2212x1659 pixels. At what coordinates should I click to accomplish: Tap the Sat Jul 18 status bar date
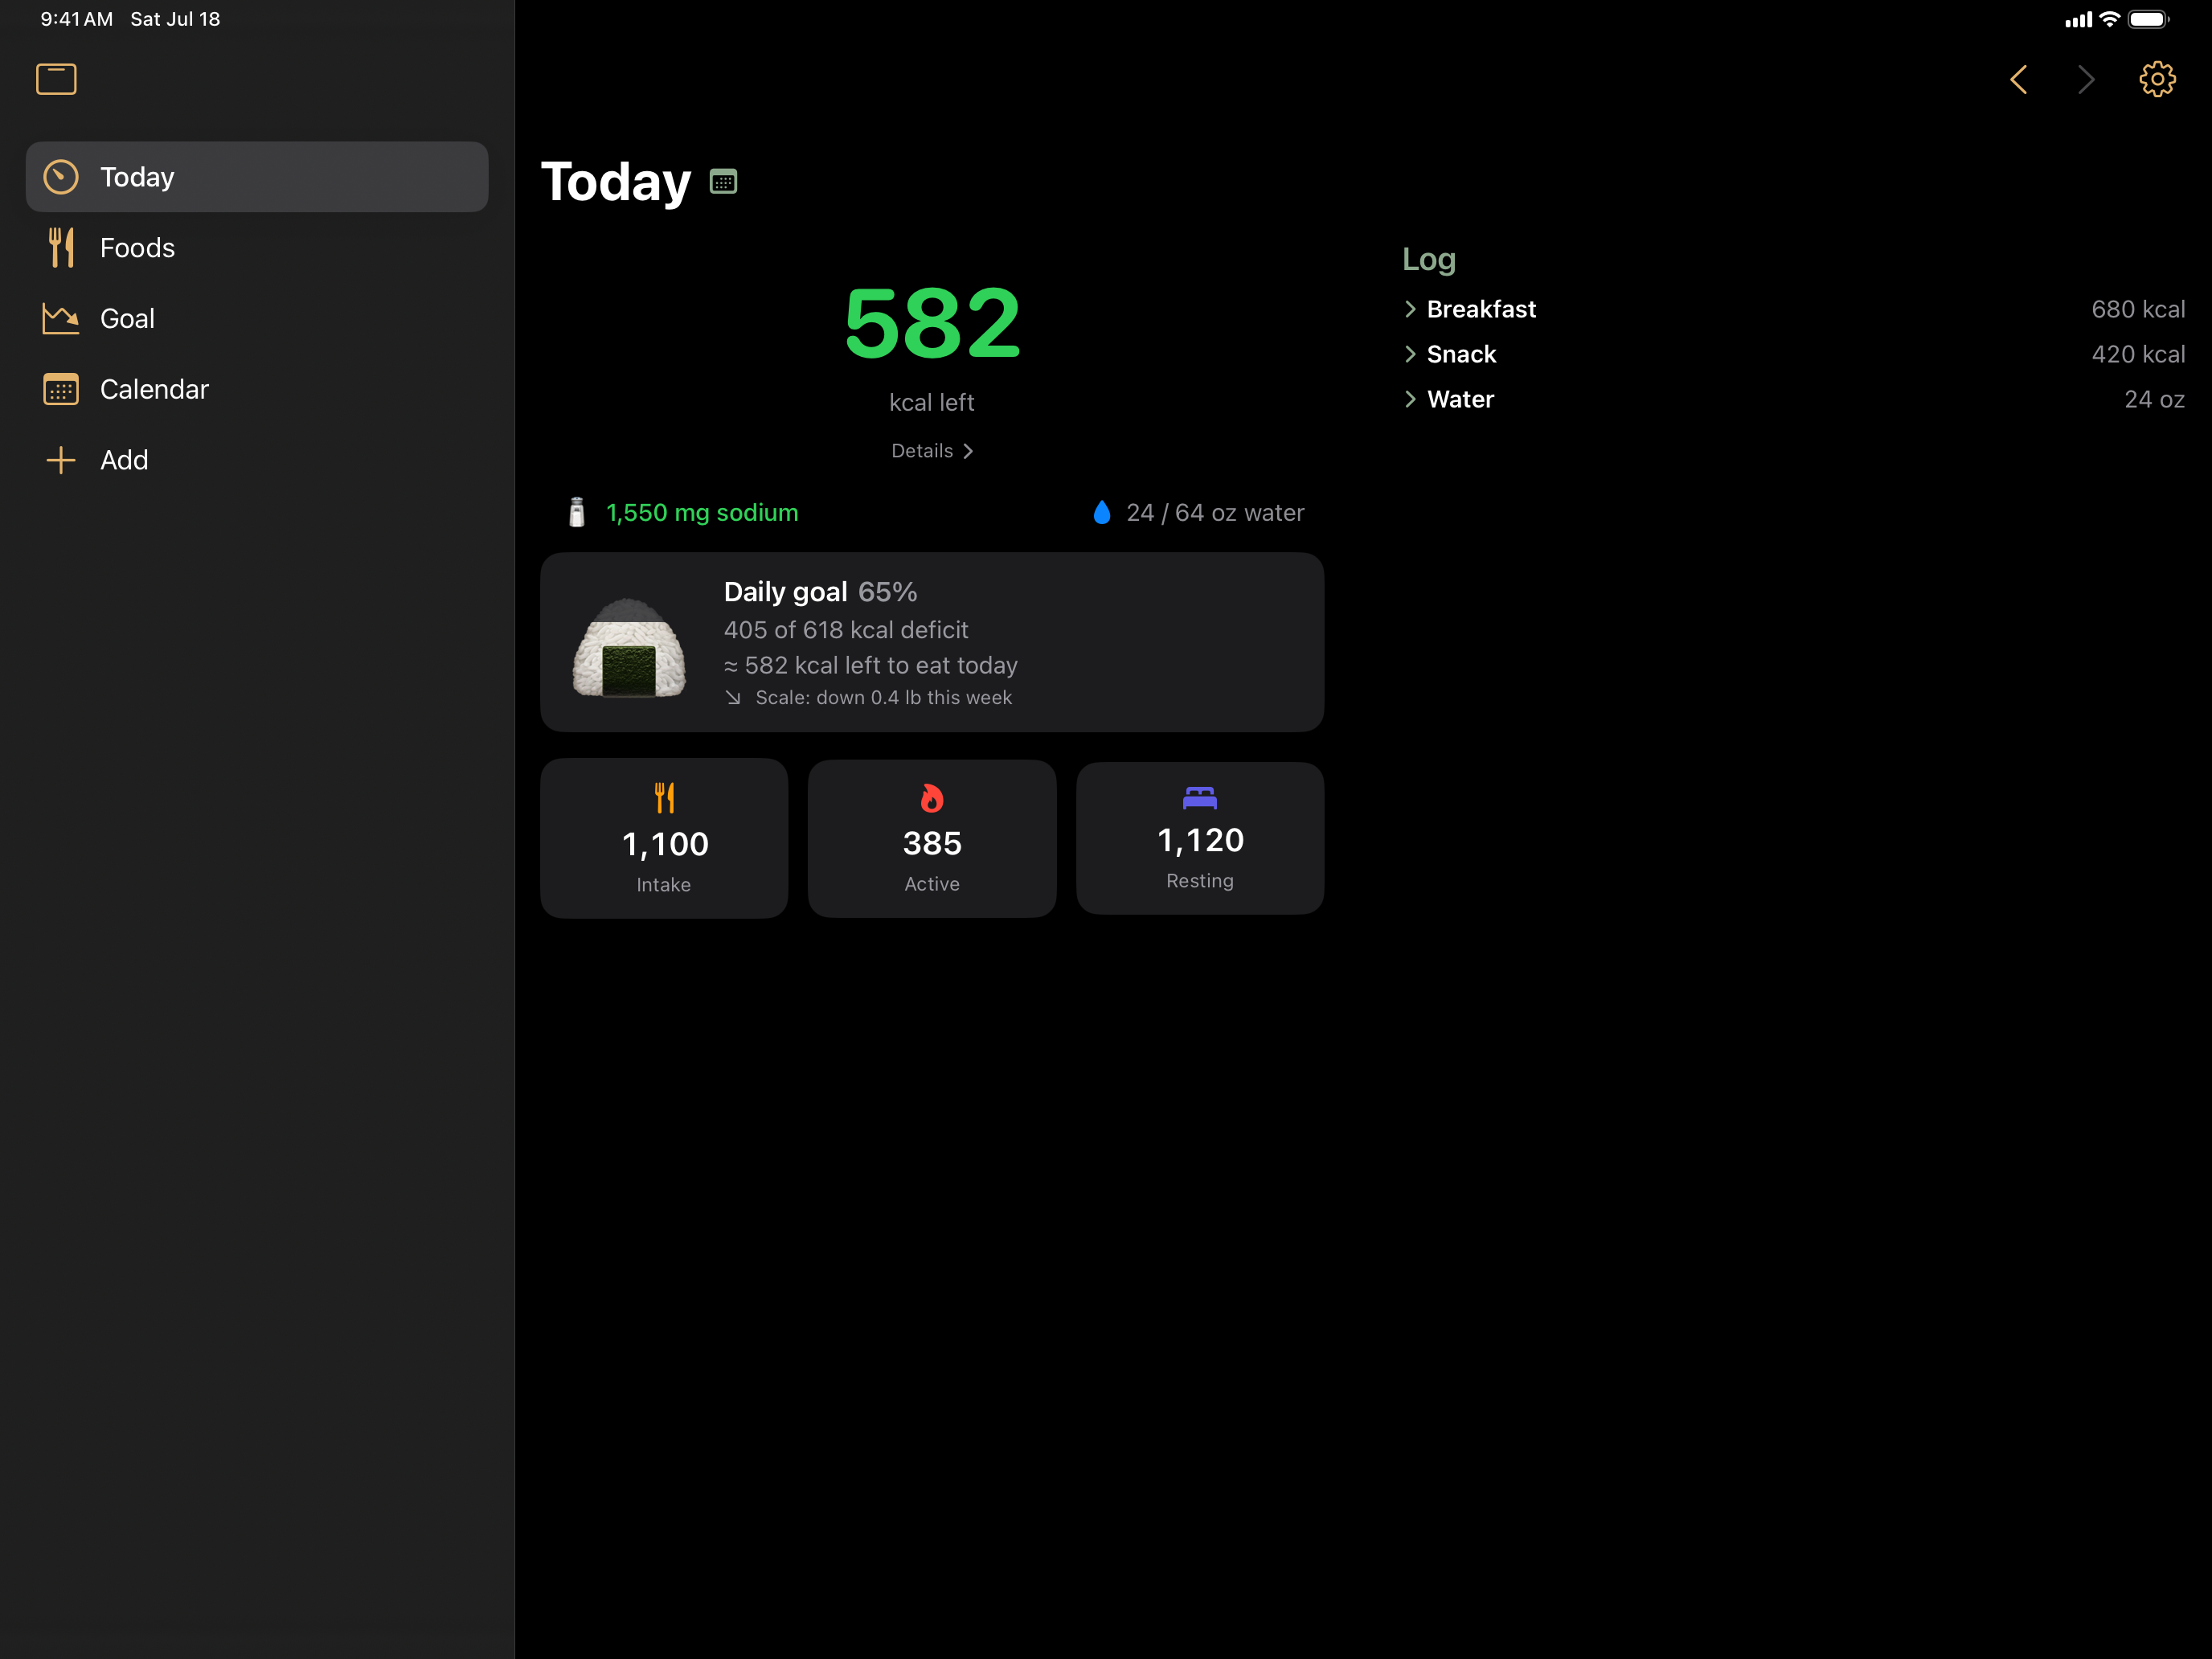click(x=175, y=19)
